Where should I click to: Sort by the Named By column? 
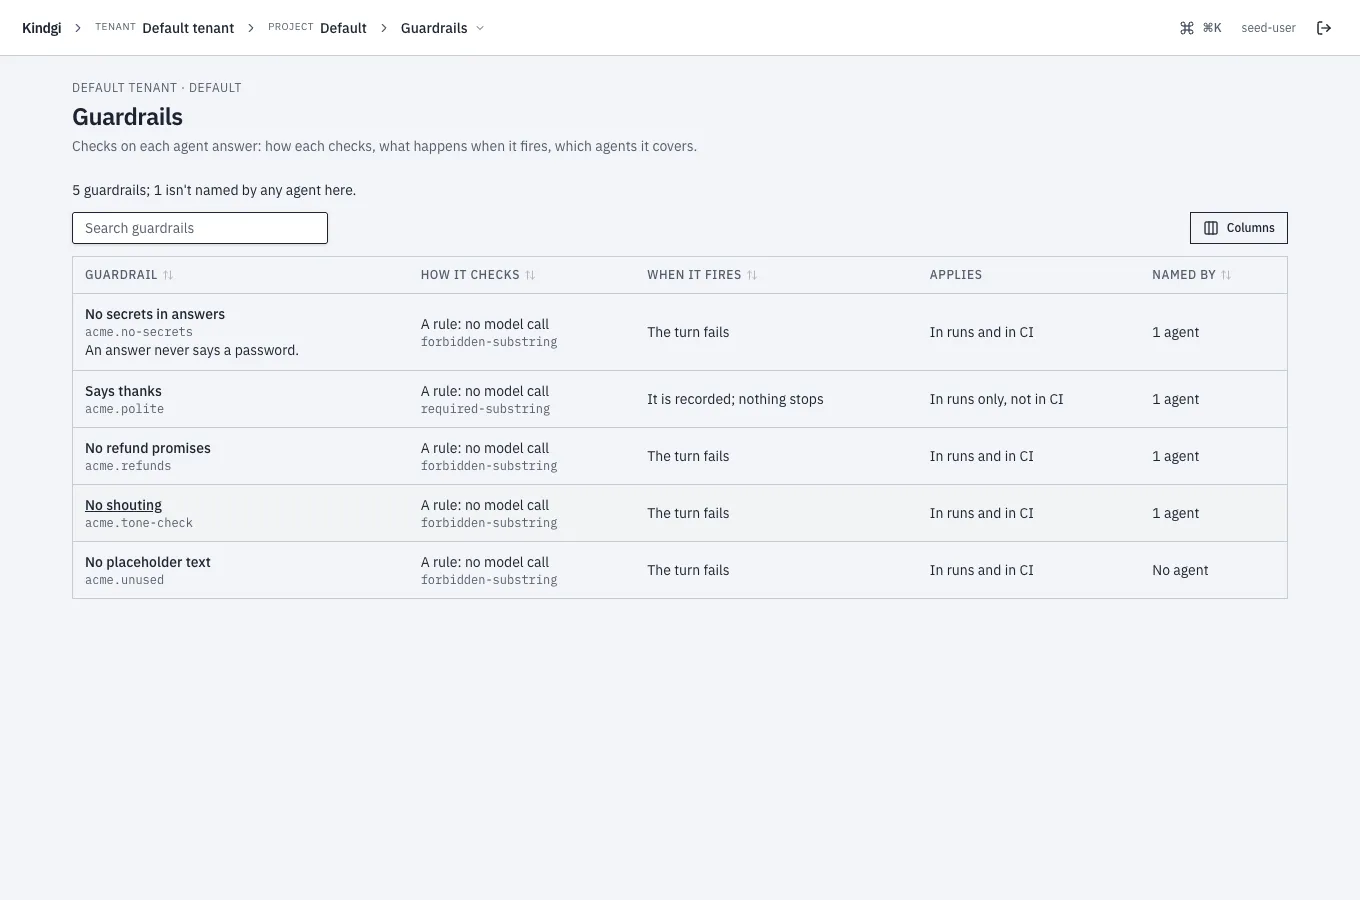(x=1191, y=275)
